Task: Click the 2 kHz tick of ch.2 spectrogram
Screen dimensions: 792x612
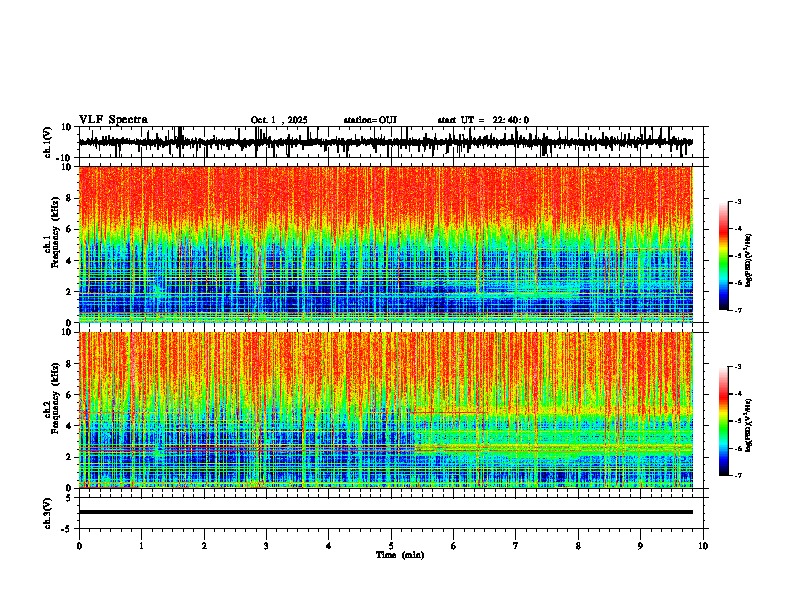Action: [x=71, y=457]
